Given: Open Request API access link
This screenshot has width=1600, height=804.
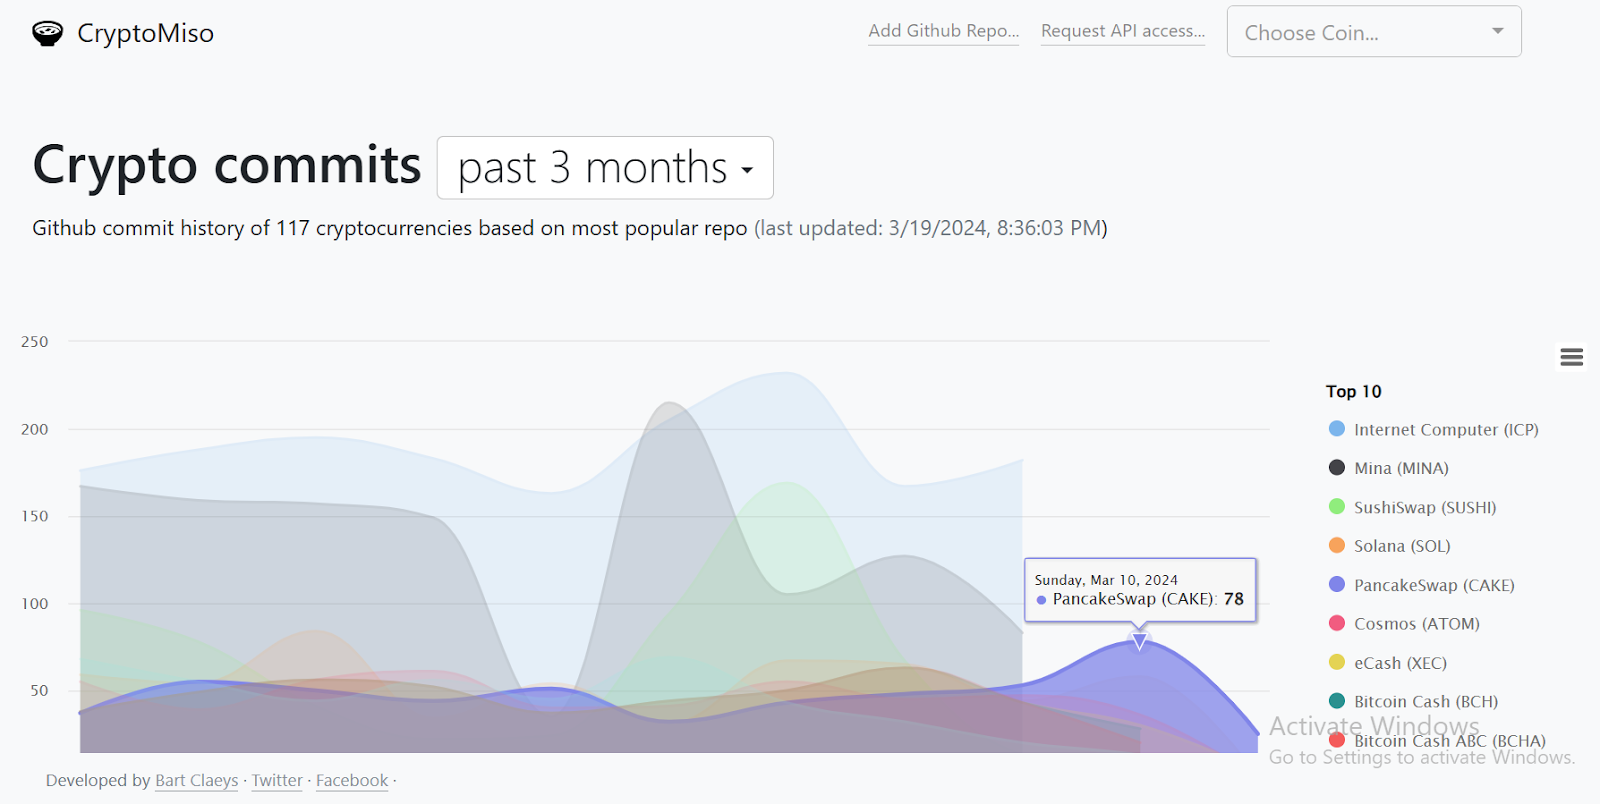Looking at the screenshot, I should click(1123, 31).
